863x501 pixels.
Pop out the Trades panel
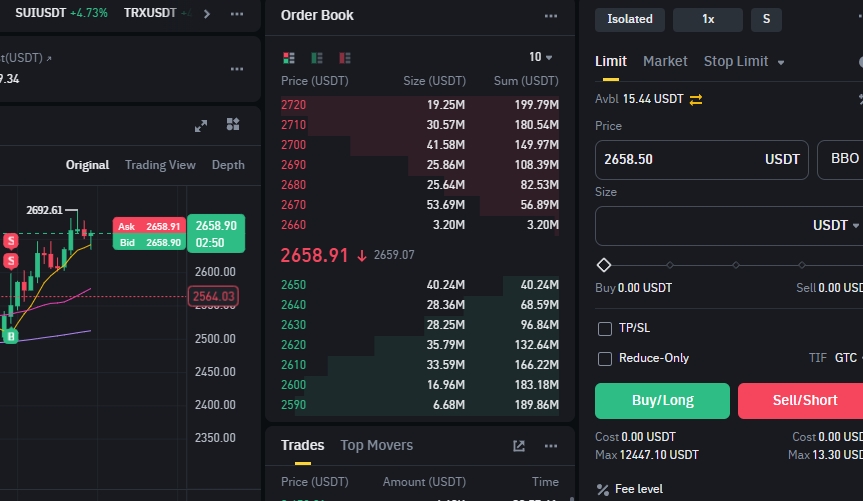(x=518, y=446)
